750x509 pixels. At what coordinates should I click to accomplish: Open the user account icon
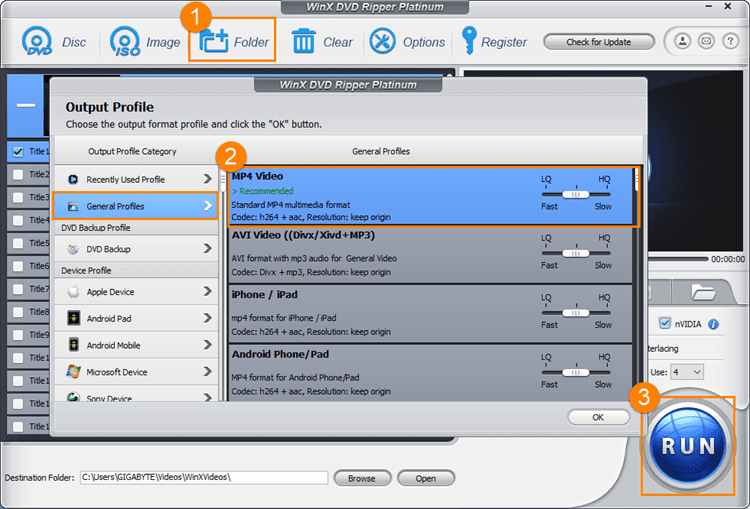pos(683,42)
